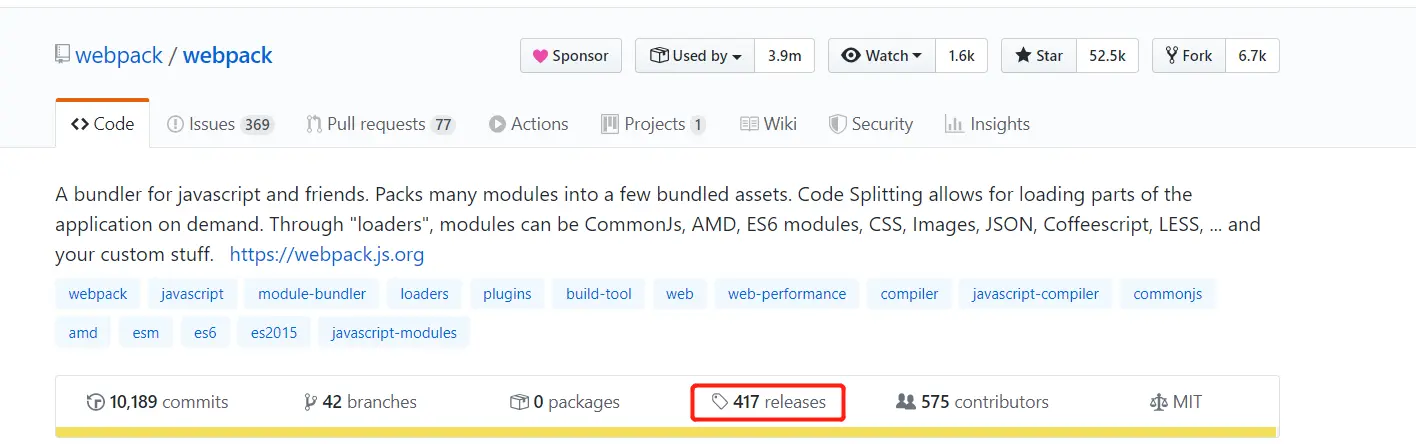The image size is (1416, 444).
Task: View the 575 contributors list
Action: click(972, 402)
